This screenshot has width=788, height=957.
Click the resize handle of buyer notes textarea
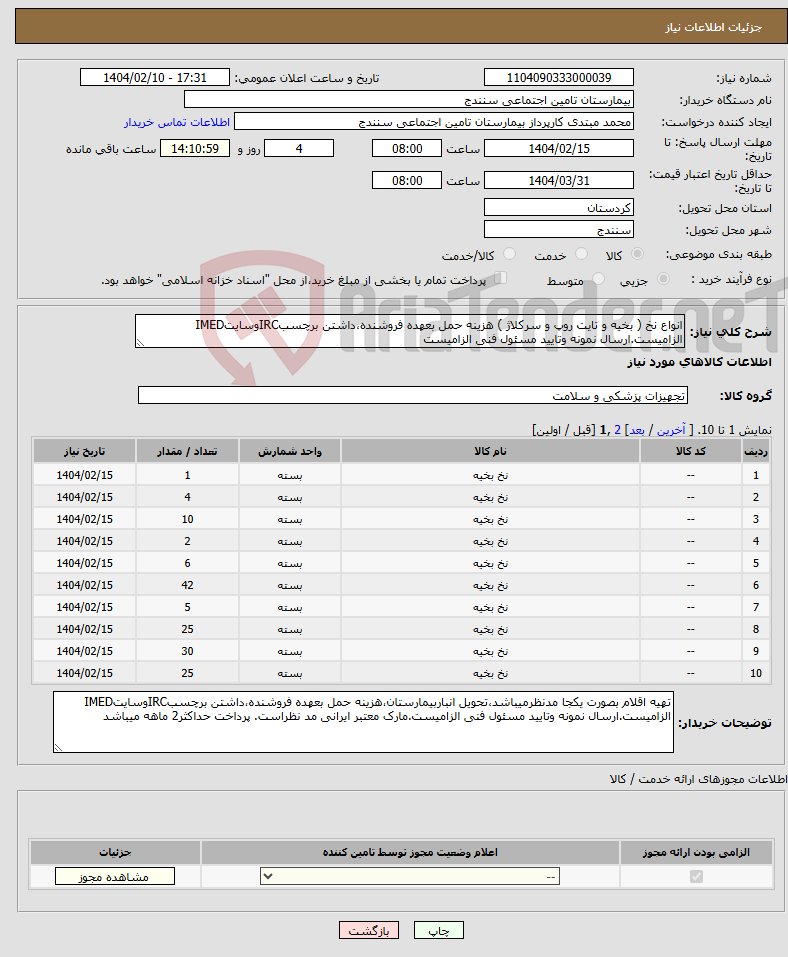[x=59, y=748]
